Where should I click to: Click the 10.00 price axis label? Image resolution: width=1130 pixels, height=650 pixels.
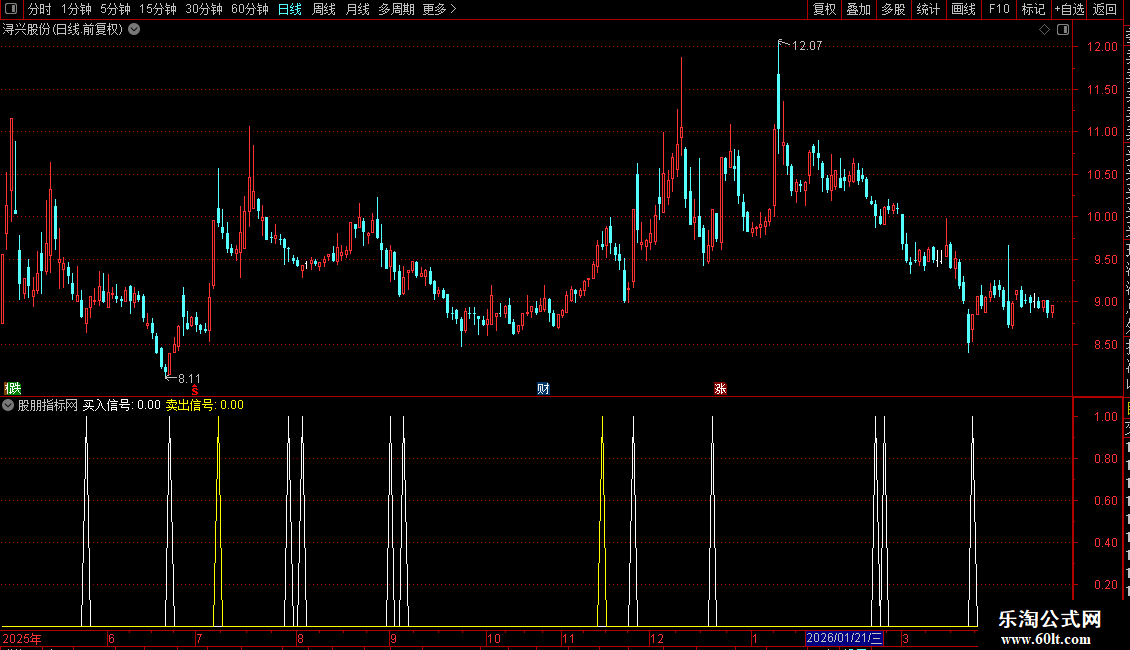click(1102, 217)
